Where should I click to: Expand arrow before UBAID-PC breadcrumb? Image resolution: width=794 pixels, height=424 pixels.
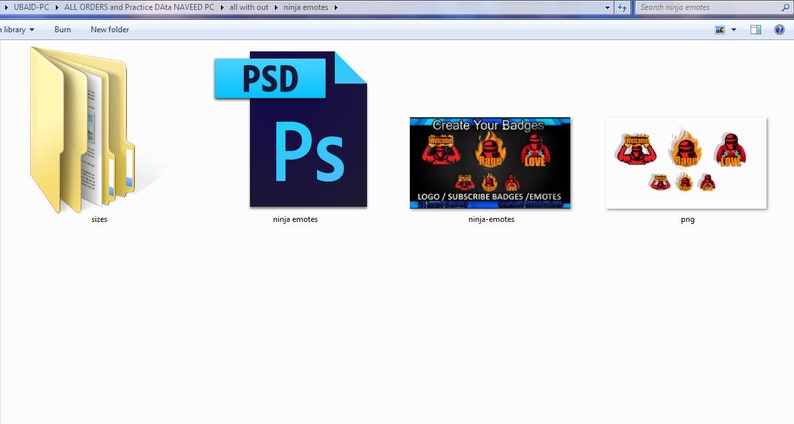[x=6, y=8]
